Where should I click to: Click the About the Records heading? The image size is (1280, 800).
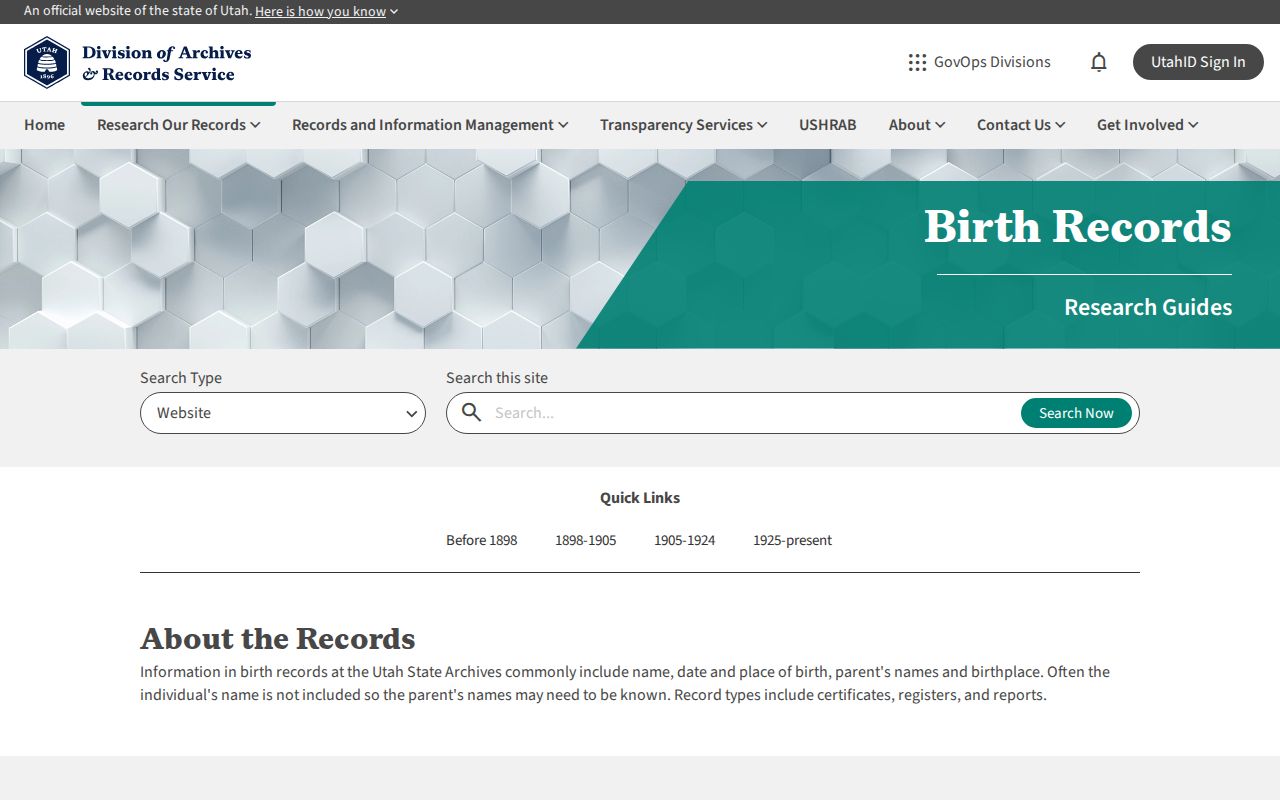point(278,638)
